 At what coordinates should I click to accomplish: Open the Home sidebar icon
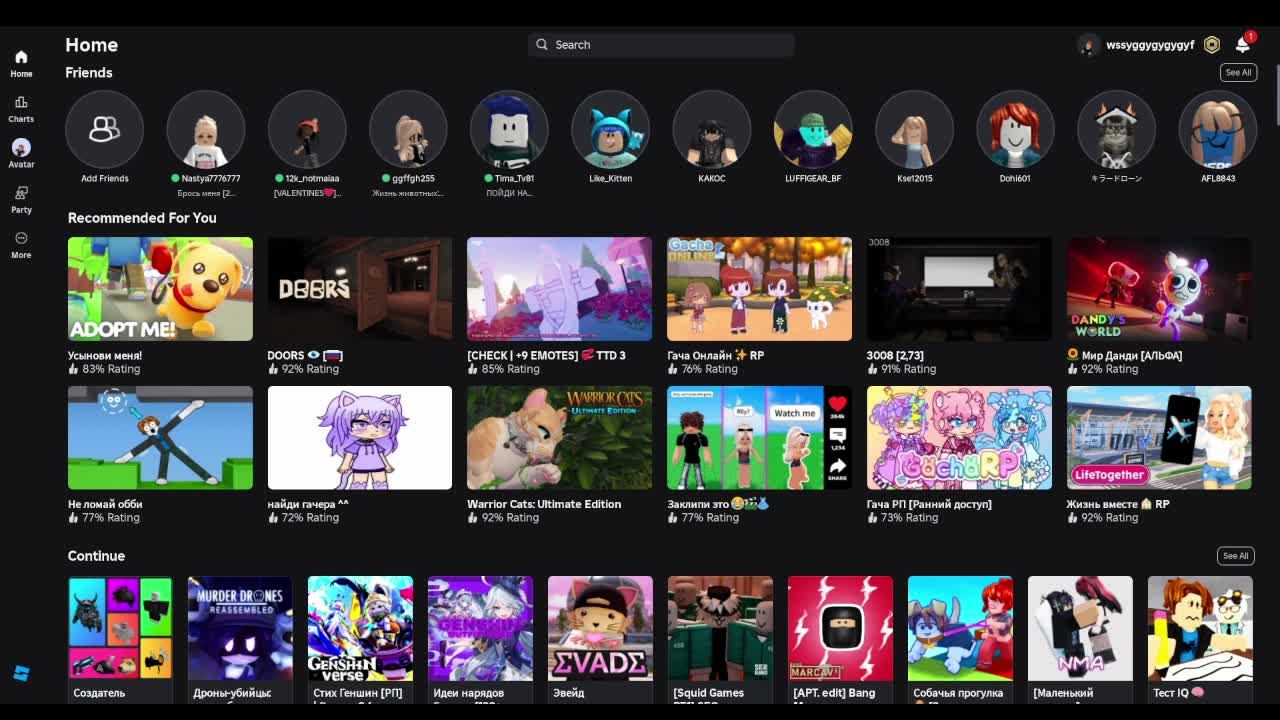[21, 57]
